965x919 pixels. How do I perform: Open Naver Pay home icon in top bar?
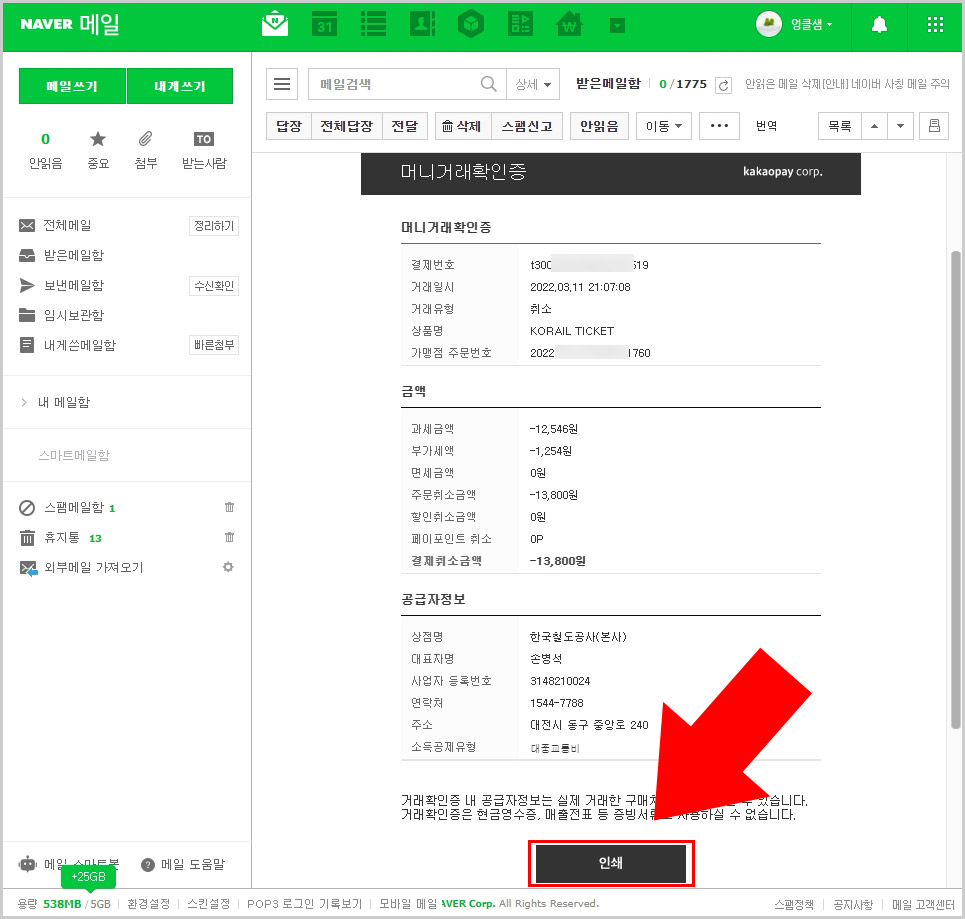point(568,24)
